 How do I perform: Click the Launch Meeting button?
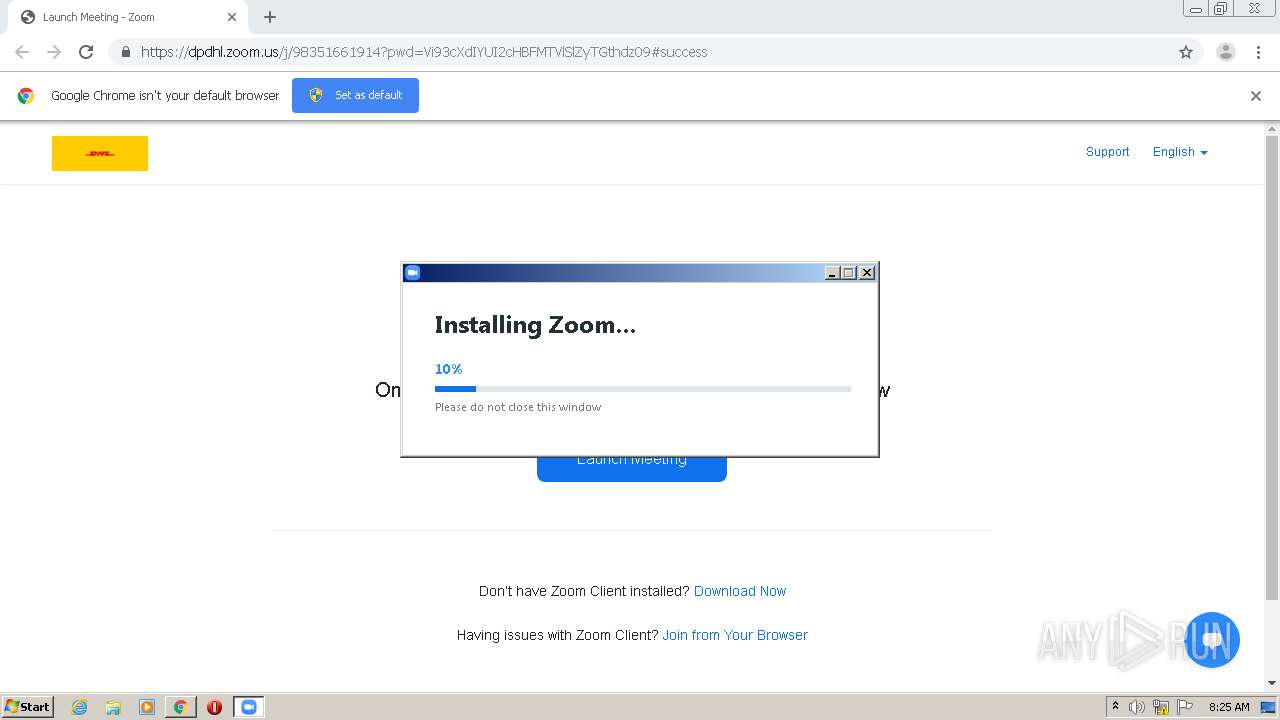[632, 468]
